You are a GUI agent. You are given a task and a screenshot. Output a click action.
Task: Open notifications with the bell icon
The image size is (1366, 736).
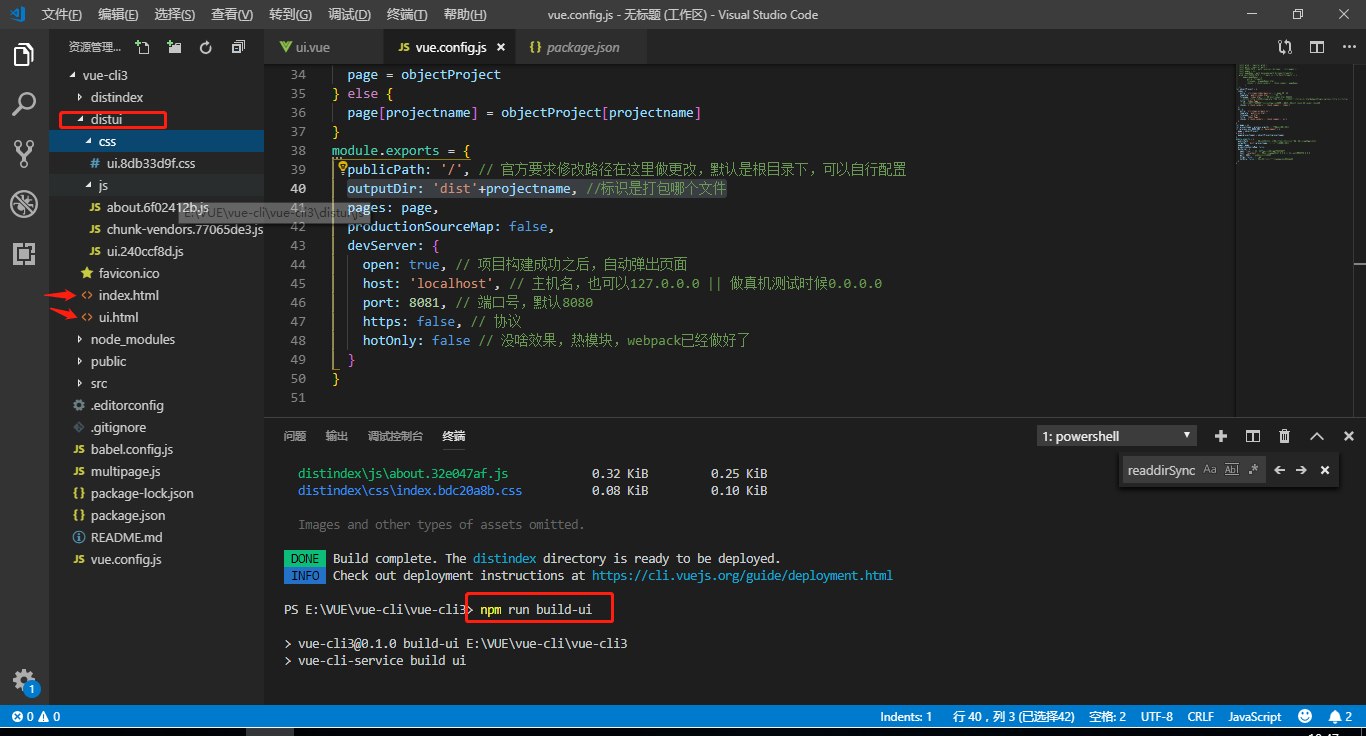pos(1339,716)
